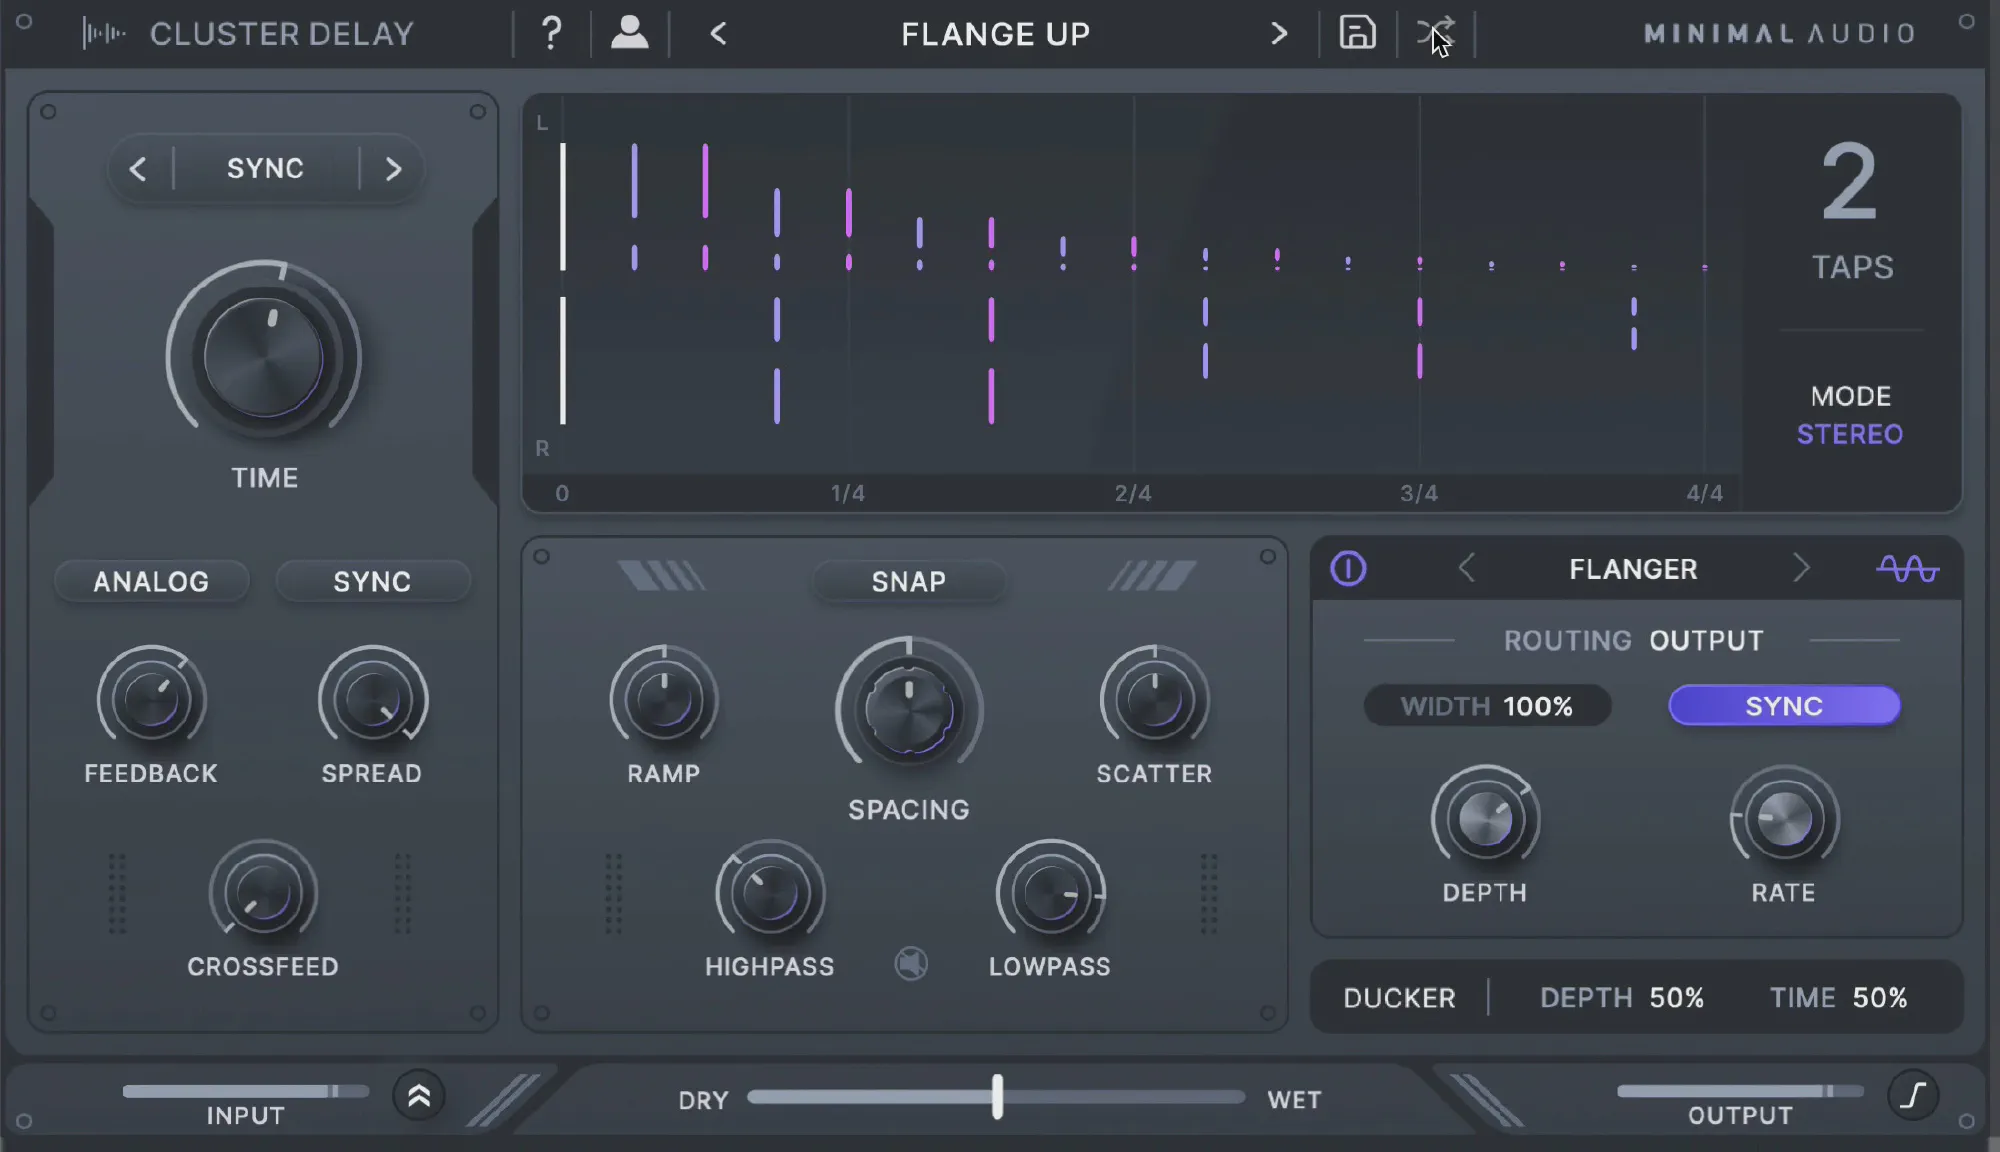
Task: Toggle the ANALOG mode button
Action: pos(151,581)
